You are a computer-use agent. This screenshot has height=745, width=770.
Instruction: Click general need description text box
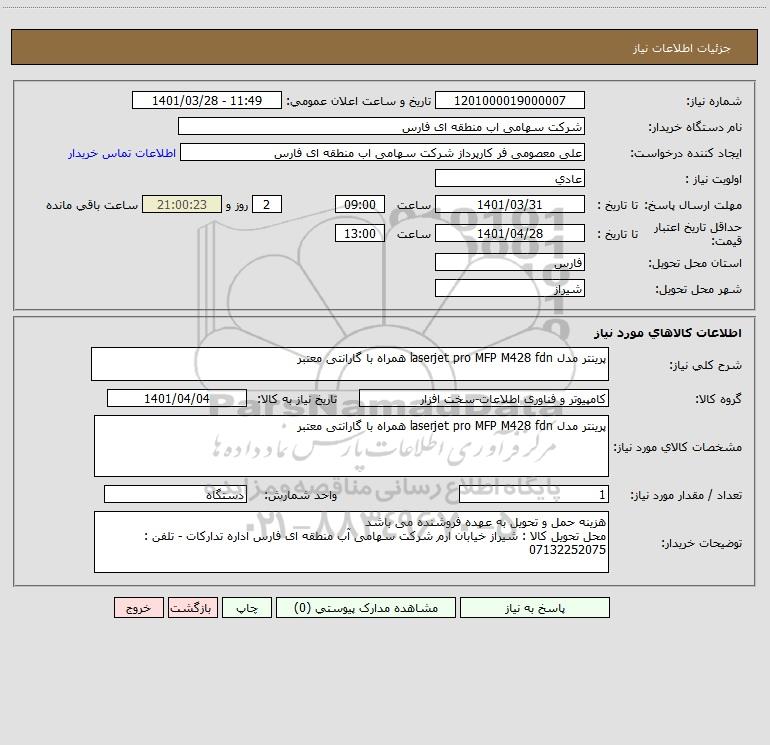(350, 364)
